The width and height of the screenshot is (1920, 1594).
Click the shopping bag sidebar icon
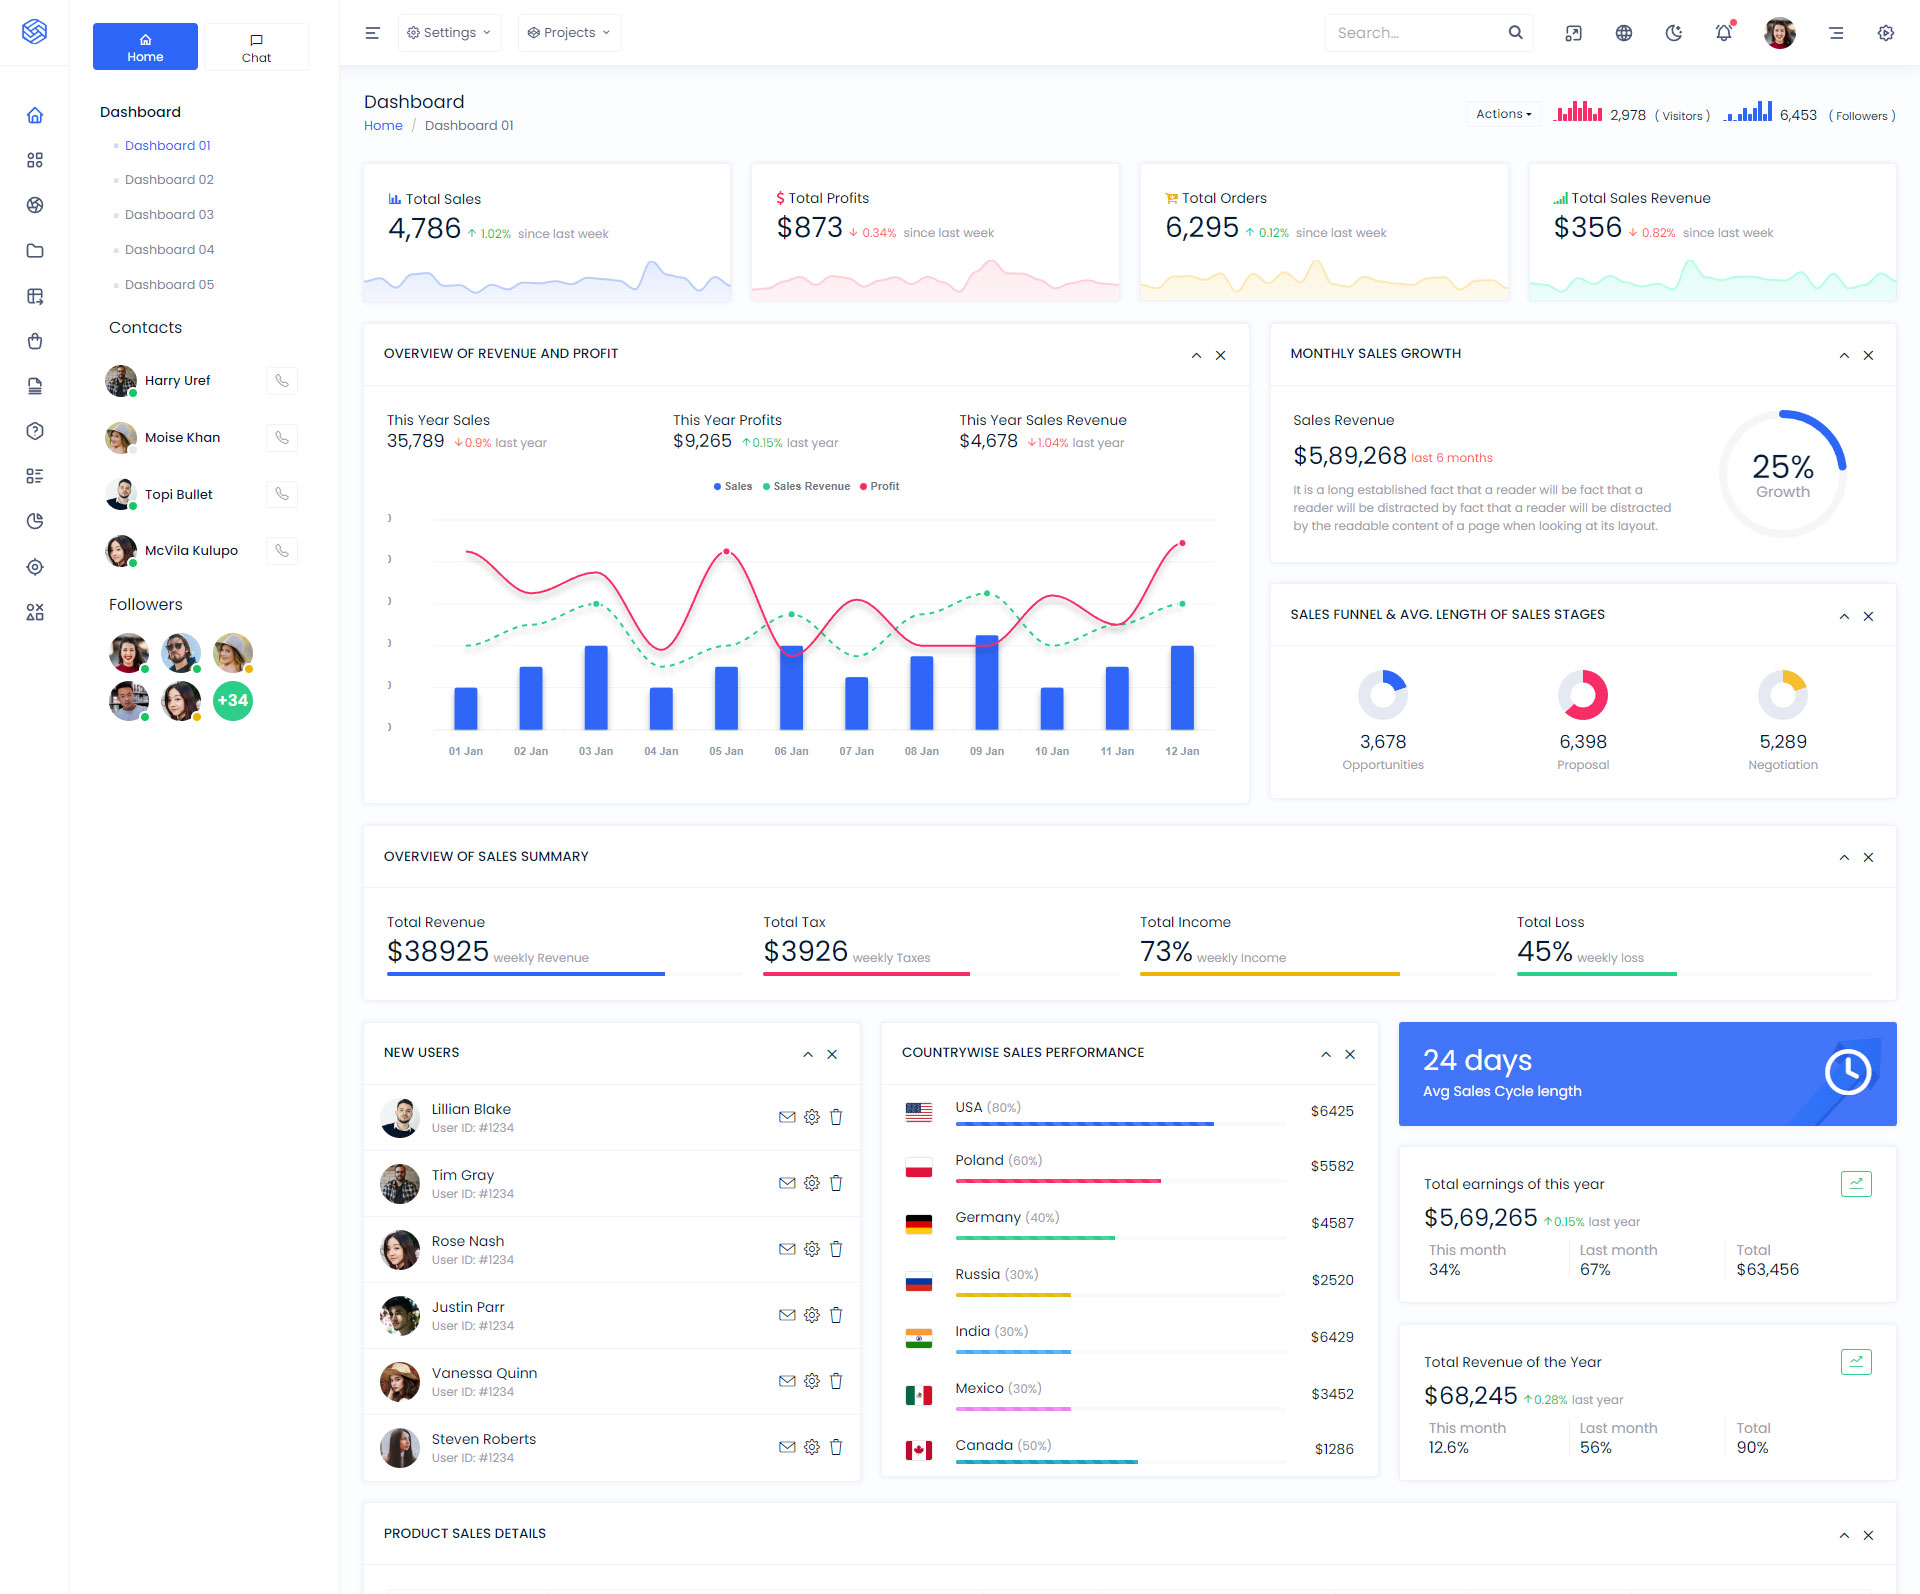[35, 341]
